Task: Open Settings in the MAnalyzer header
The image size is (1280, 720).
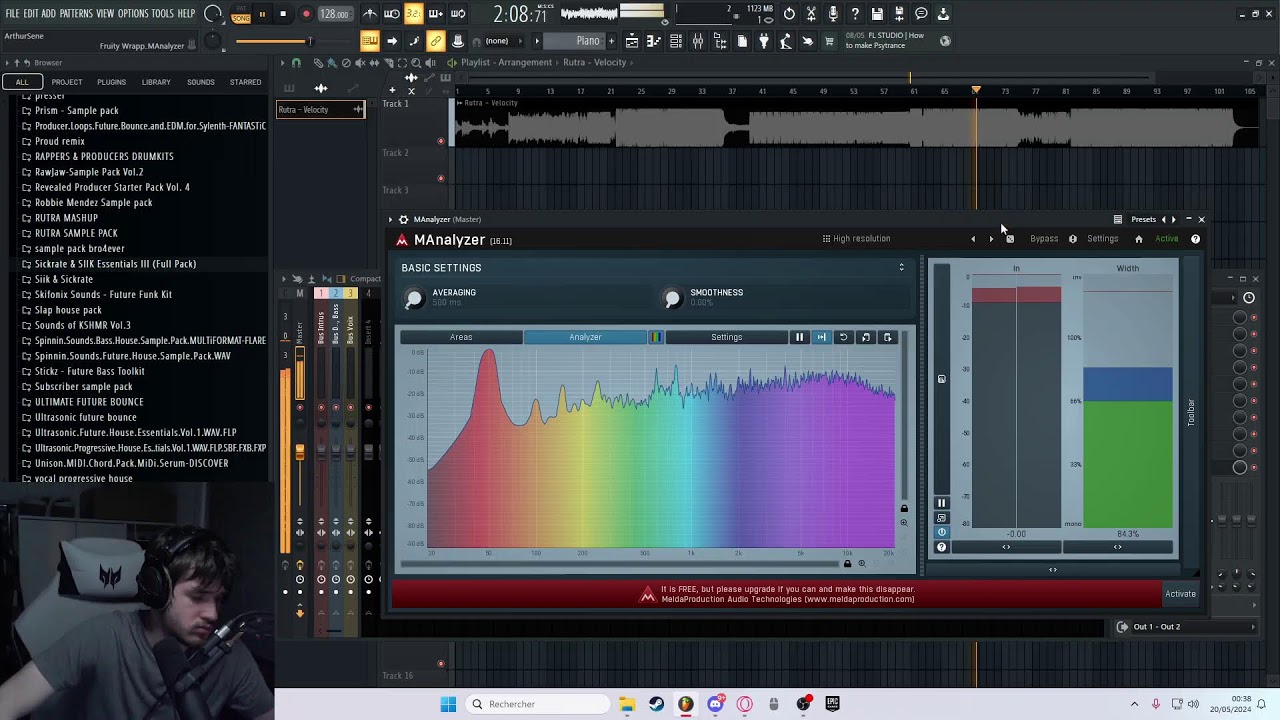Action: [x=1103, y=239]
